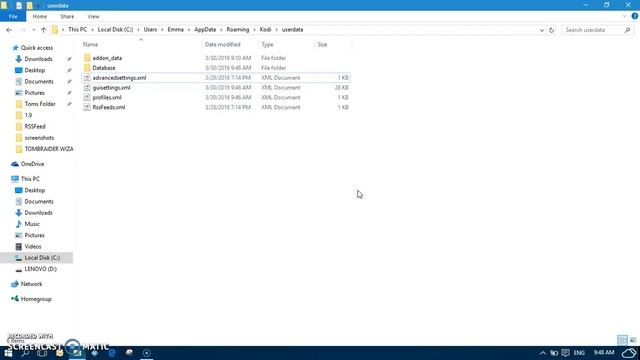
Task: Open Microsoft Edge from taskbar
Action: [112, 353]
